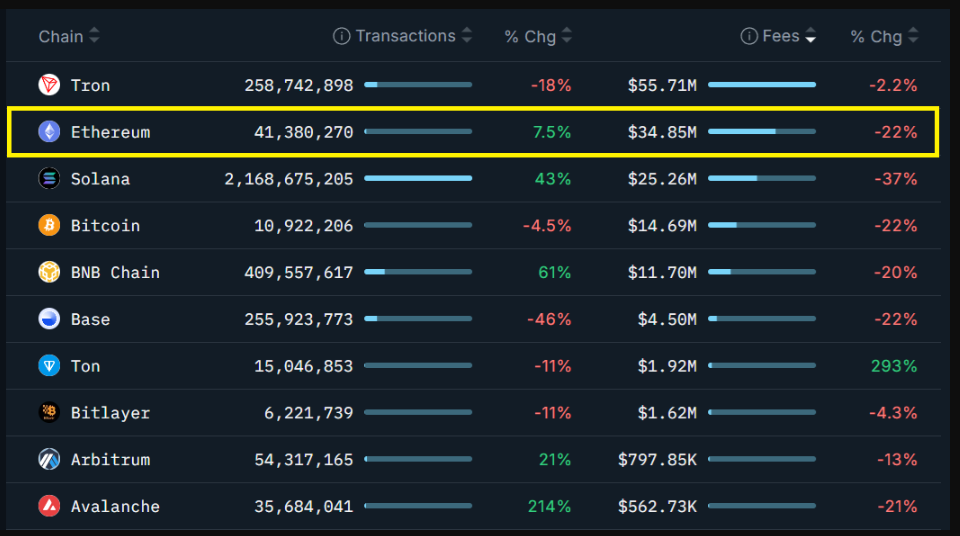The width and height of the screenshot is (960, 536).
Task: Open the Solana chain name link
Action: click(100, 179)
